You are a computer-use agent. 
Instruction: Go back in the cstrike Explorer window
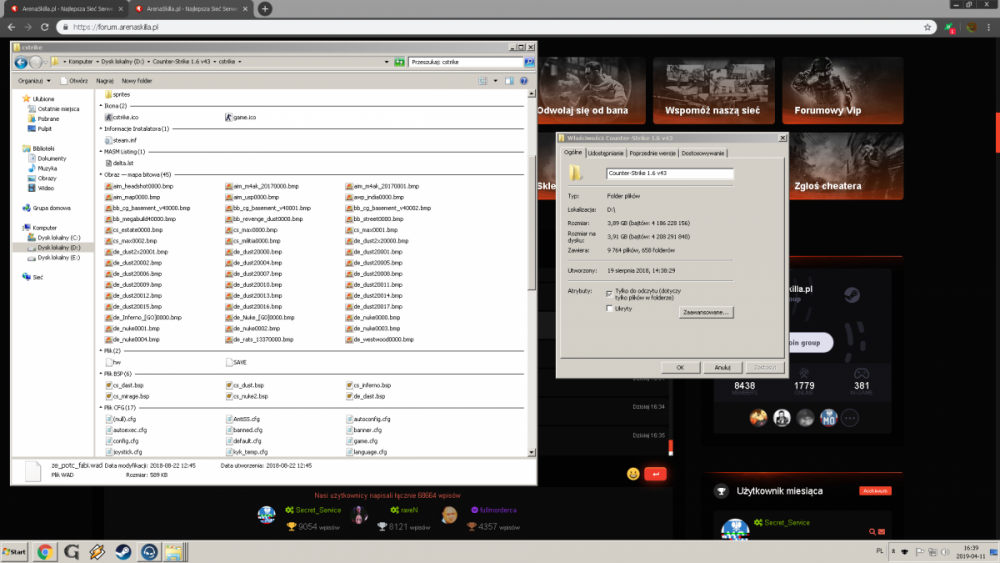pos(20,62)
